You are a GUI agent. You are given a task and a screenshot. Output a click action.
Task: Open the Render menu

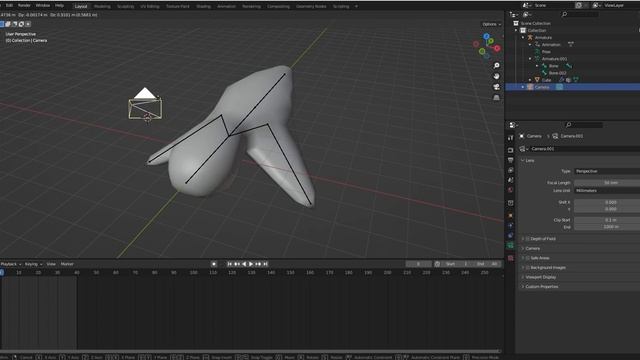point(24,5)
